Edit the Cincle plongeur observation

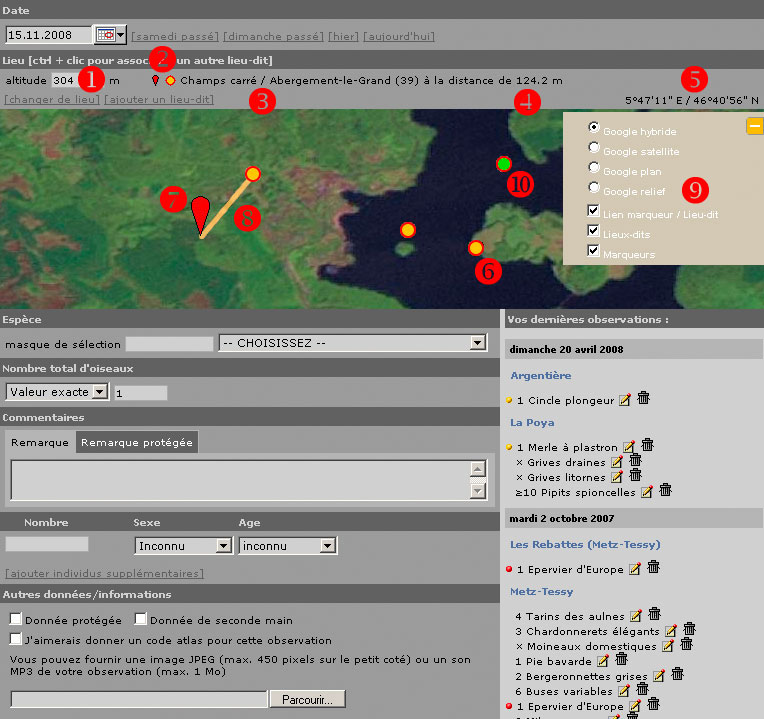pyautogui.click(x=625, y=400)
